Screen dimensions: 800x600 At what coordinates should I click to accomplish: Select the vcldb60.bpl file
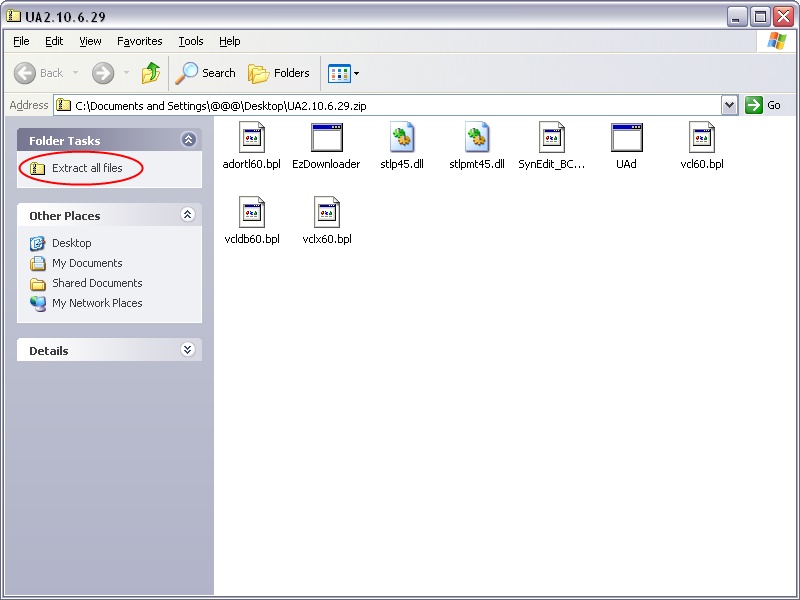tap(251, 213)
